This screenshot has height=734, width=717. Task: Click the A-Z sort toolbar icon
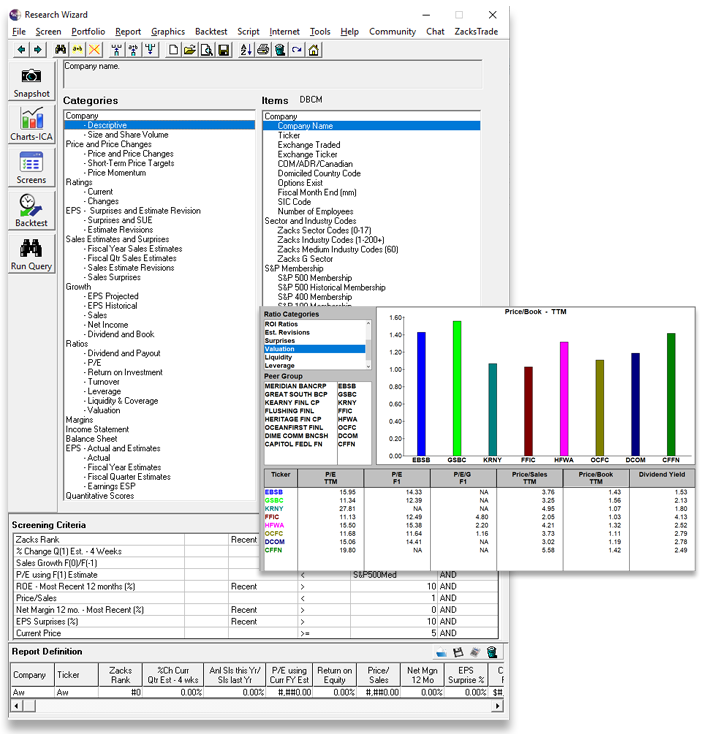click(246, 50)
